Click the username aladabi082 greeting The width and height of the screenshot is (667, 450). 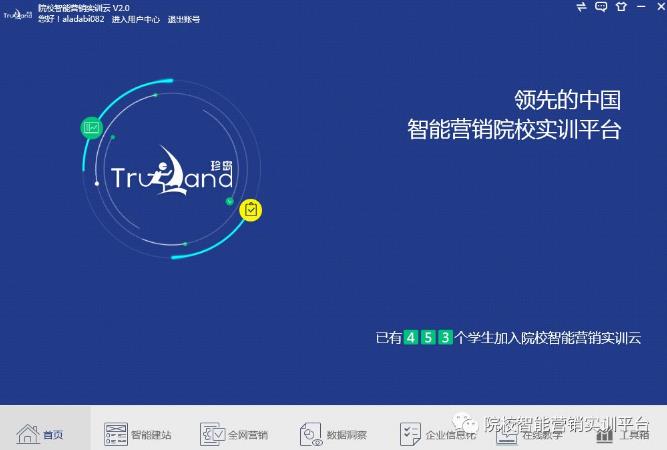click(x=69, y=19)
